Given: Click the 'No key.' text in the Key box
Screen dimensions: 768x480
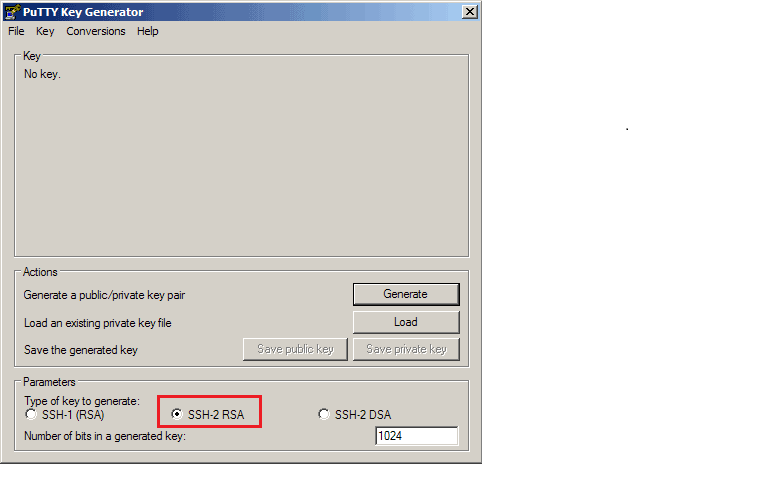Looking at the screenshot, I should click(42, 74).
